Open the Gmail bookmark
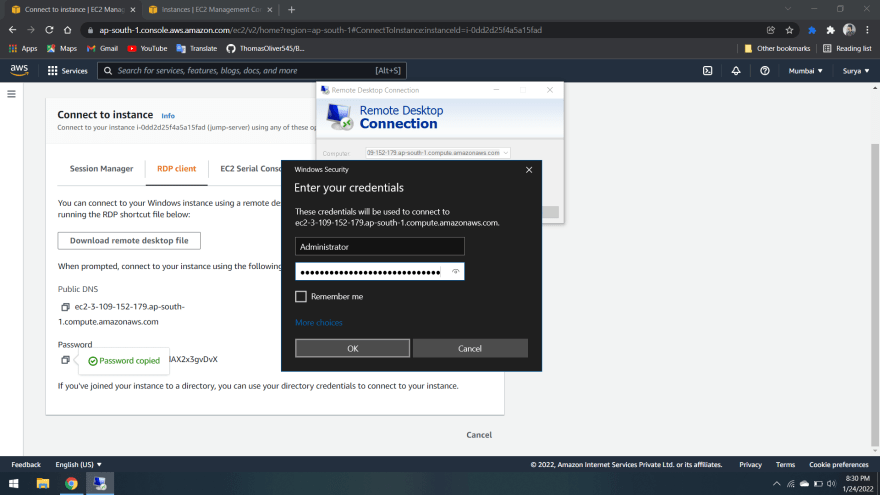 click(x=102, y=48)
